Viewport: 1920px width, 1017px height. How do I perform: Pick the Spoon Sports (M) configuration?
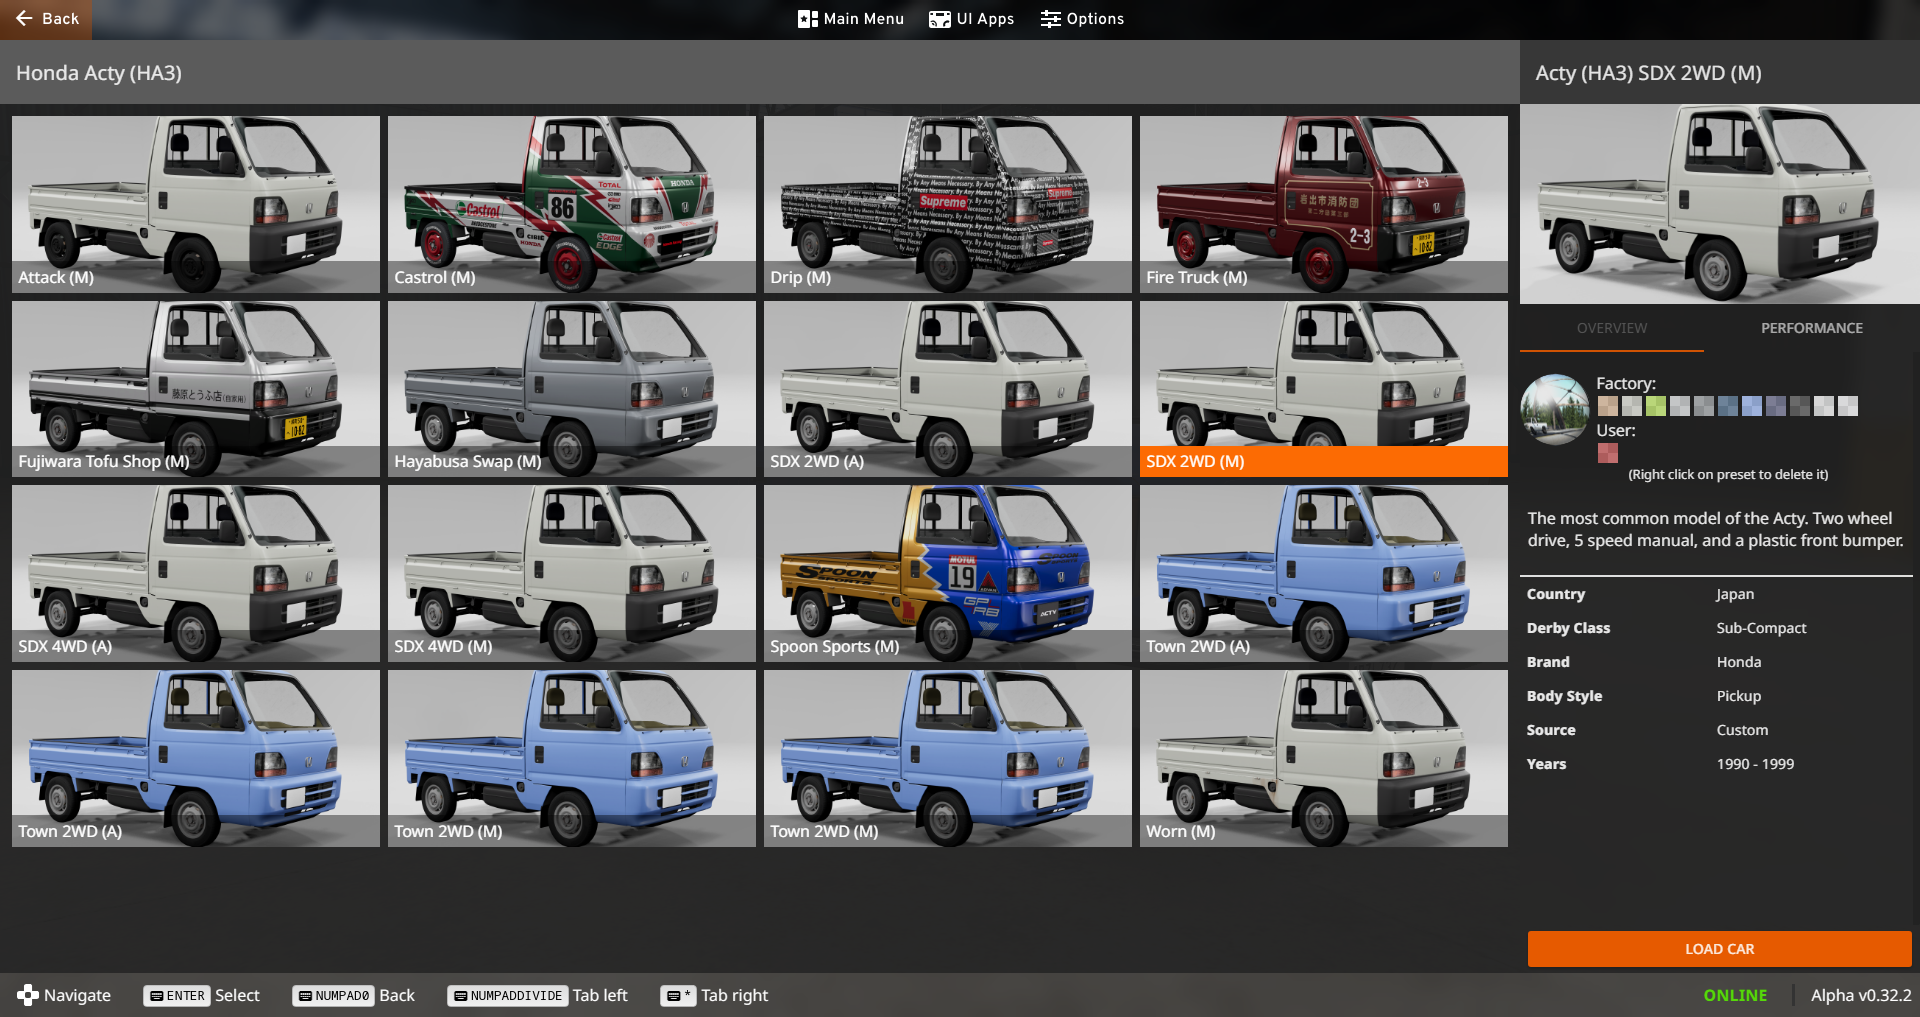point(947,573)
